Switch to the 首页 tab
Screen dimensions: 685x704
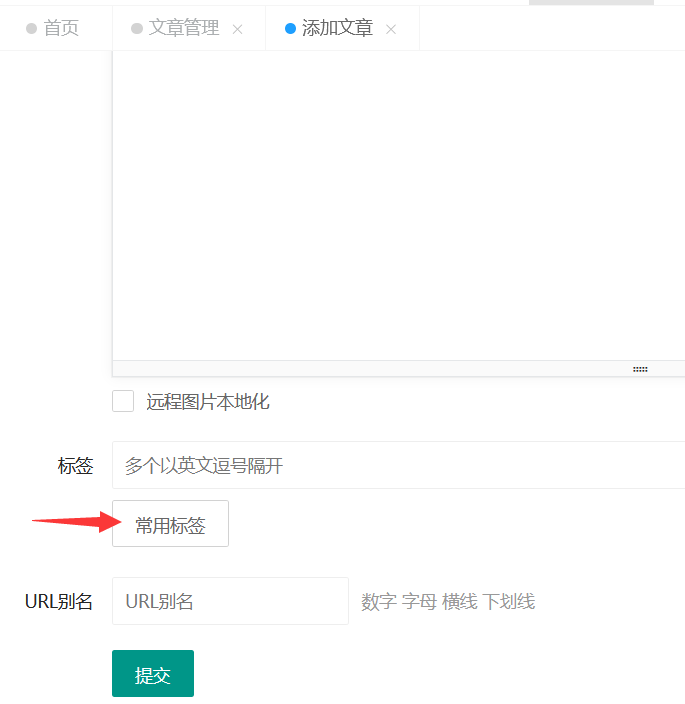point(56,28)
